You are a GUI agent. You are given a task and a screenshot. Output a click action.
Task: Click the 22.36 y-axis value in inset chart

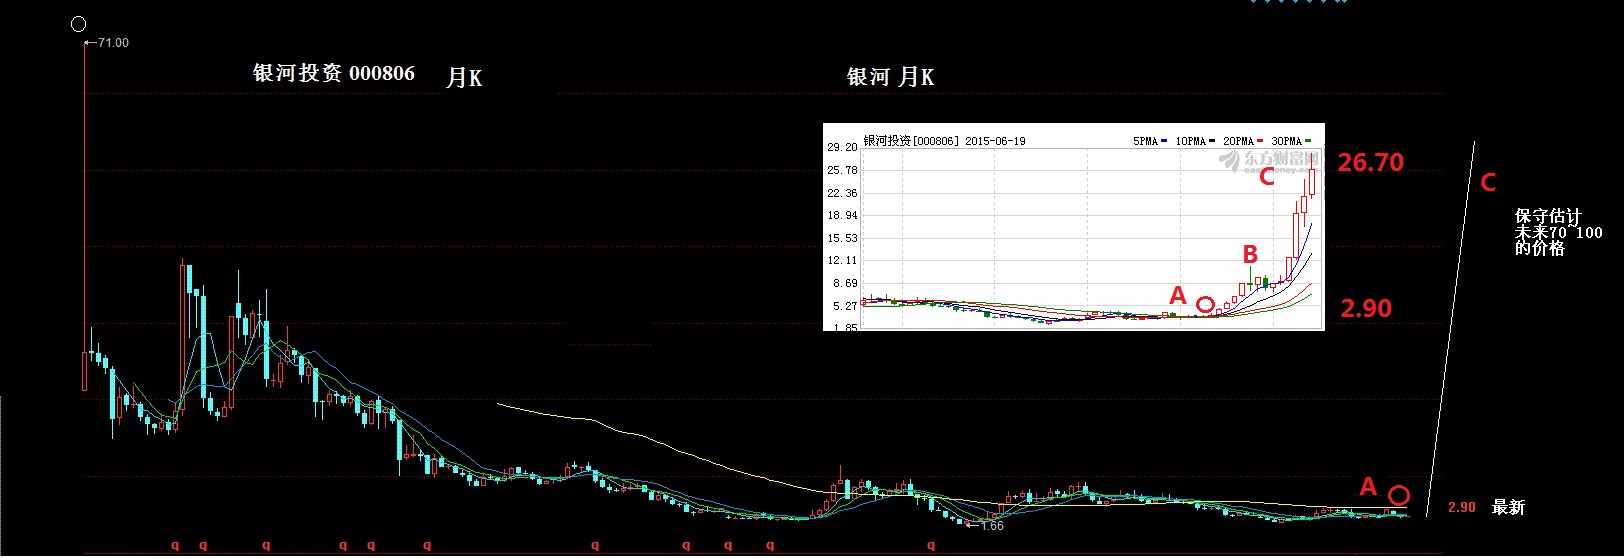842,194
